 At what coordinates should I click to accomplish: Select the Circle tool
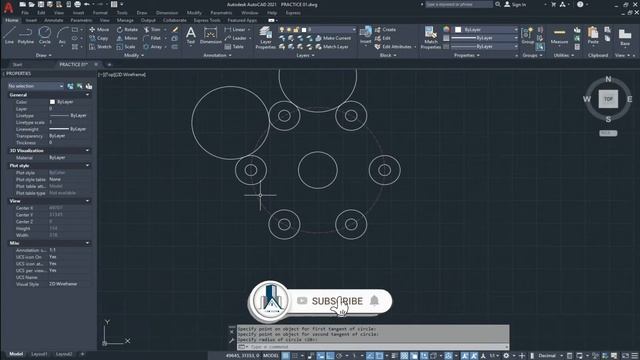44,35
